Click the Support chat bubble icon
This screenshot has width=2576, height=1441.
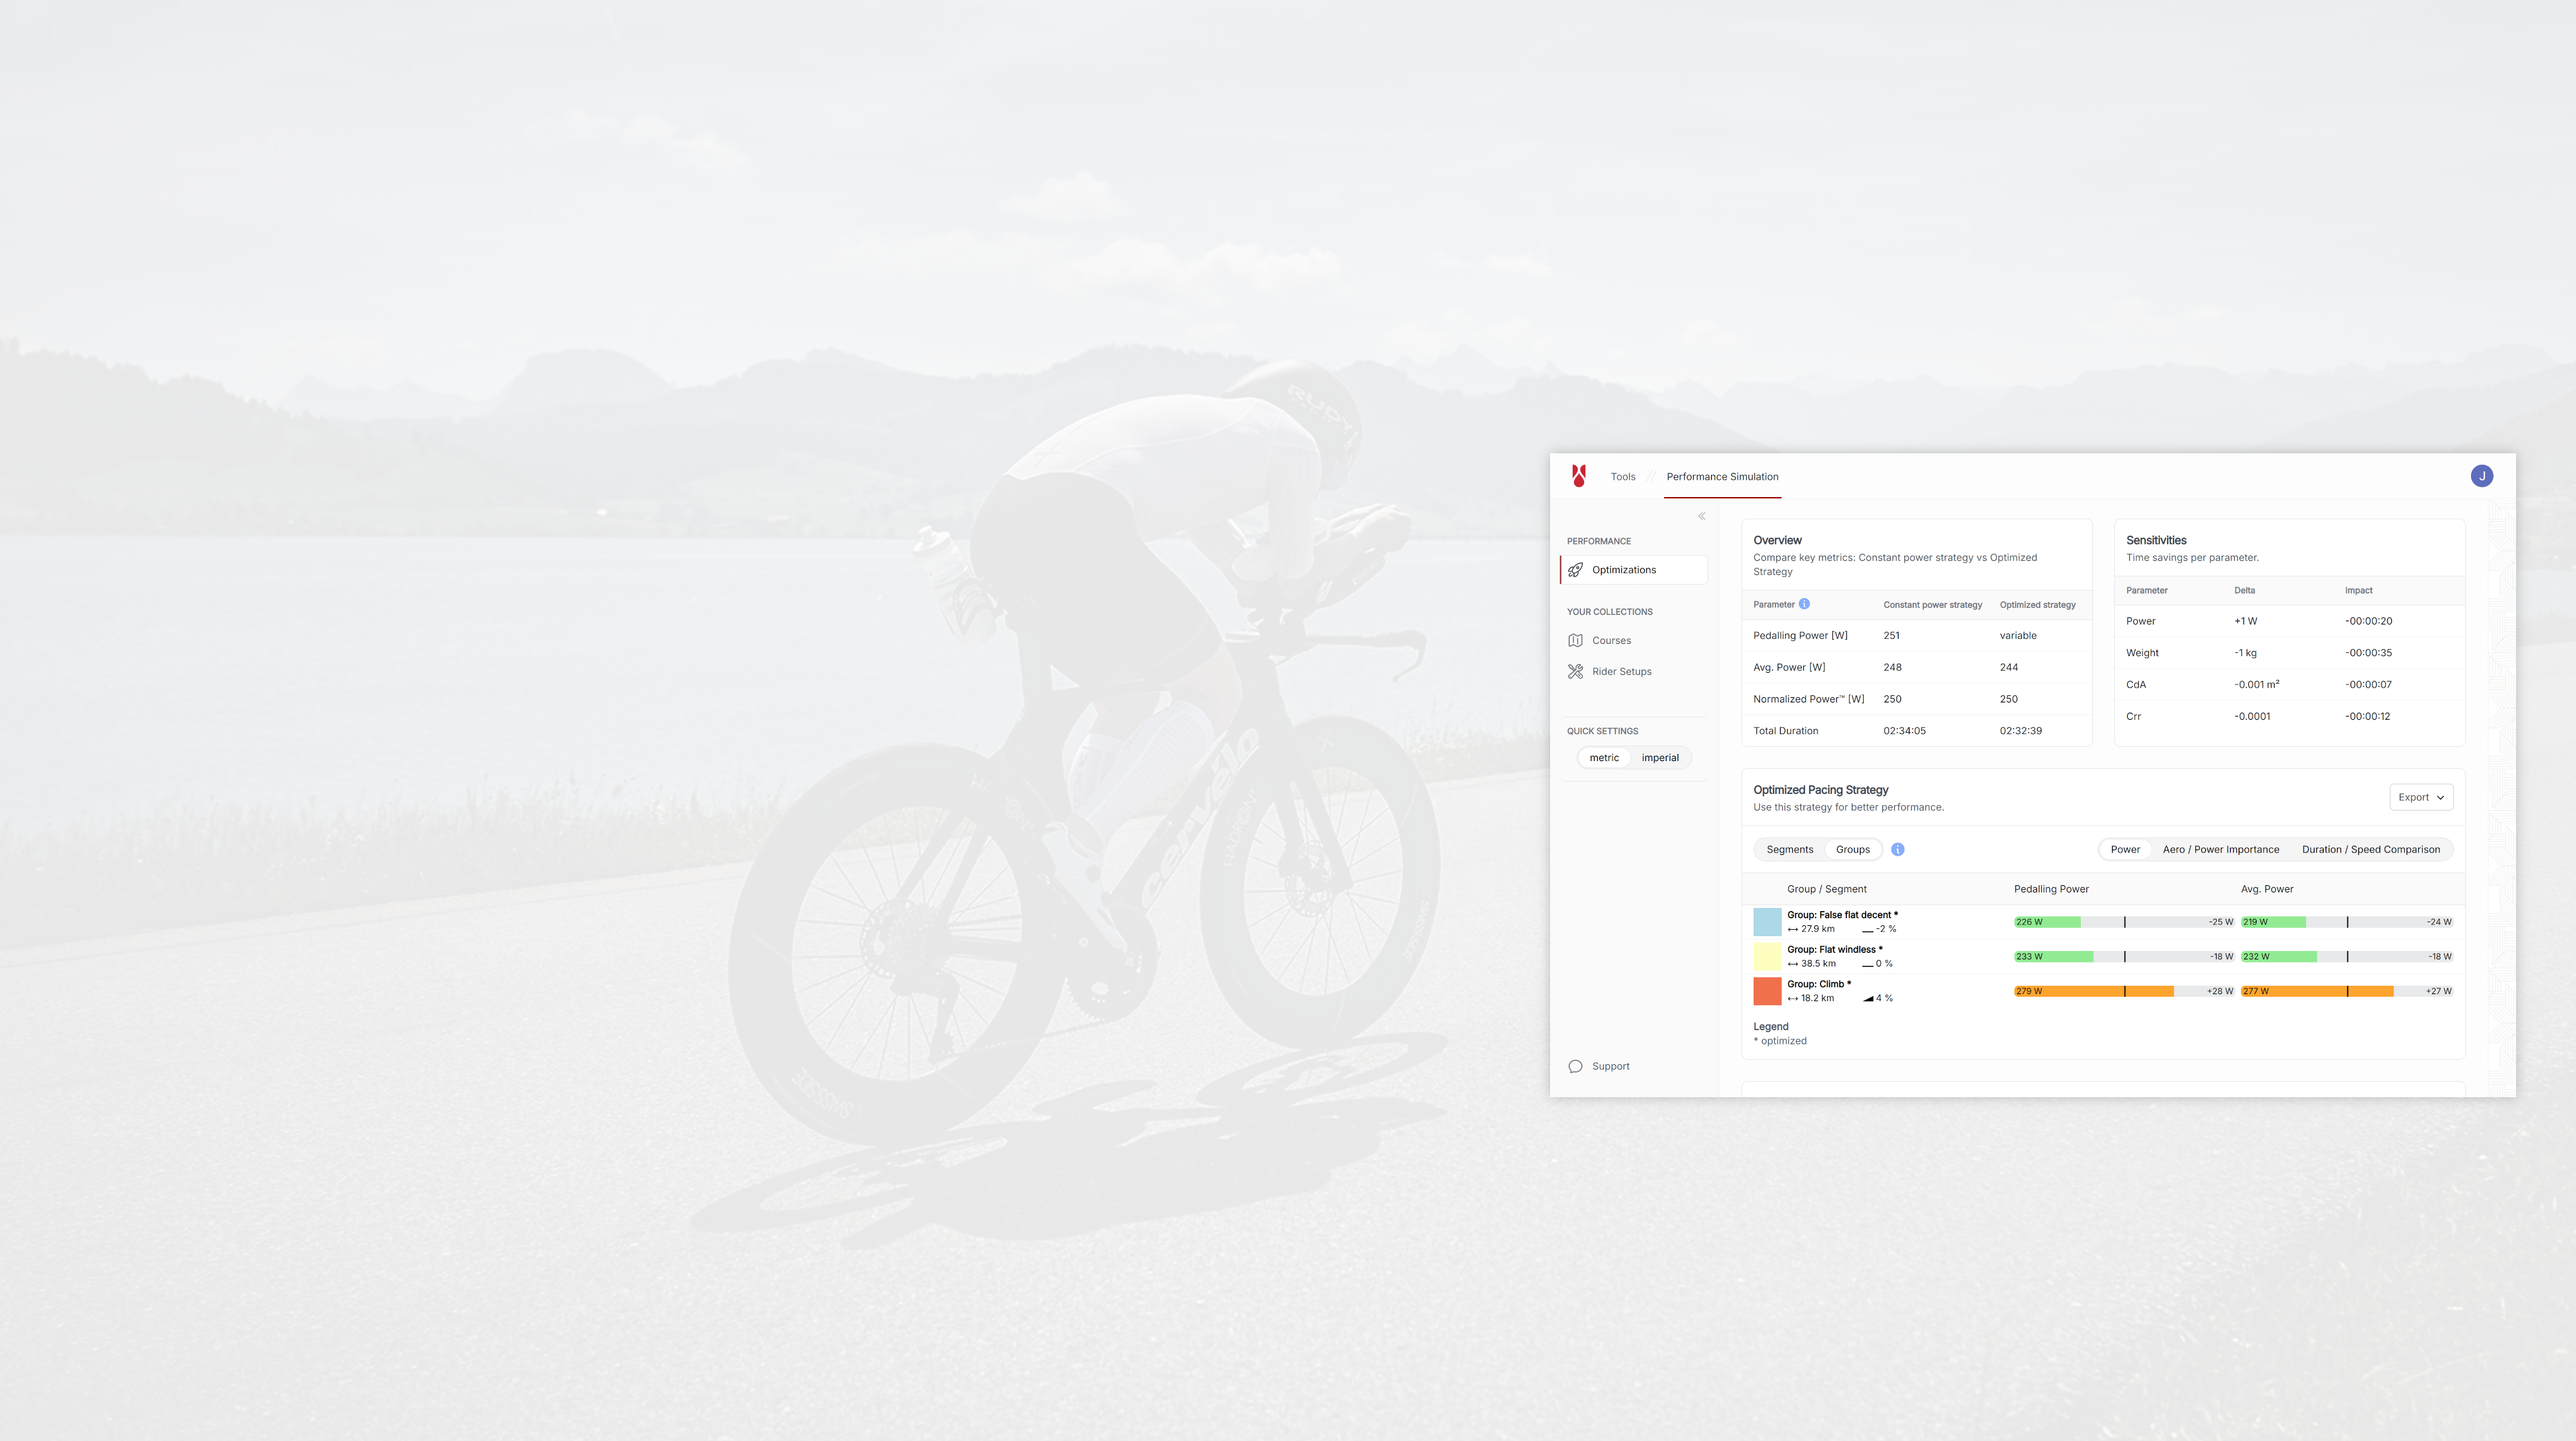click(1575, 1066)
